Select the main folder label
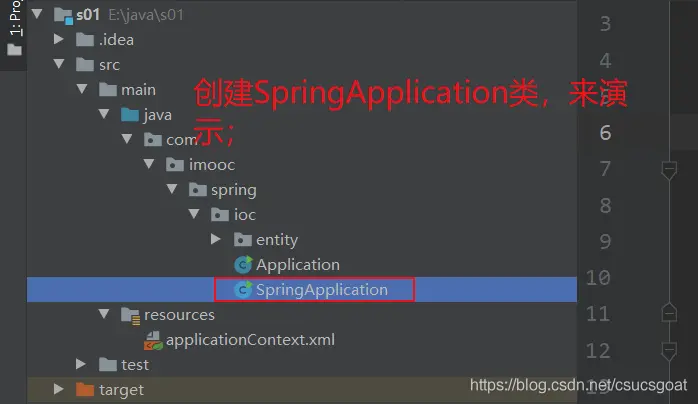Image resolution: width=698 pixels, height=404 pixels. click(138, 90)
